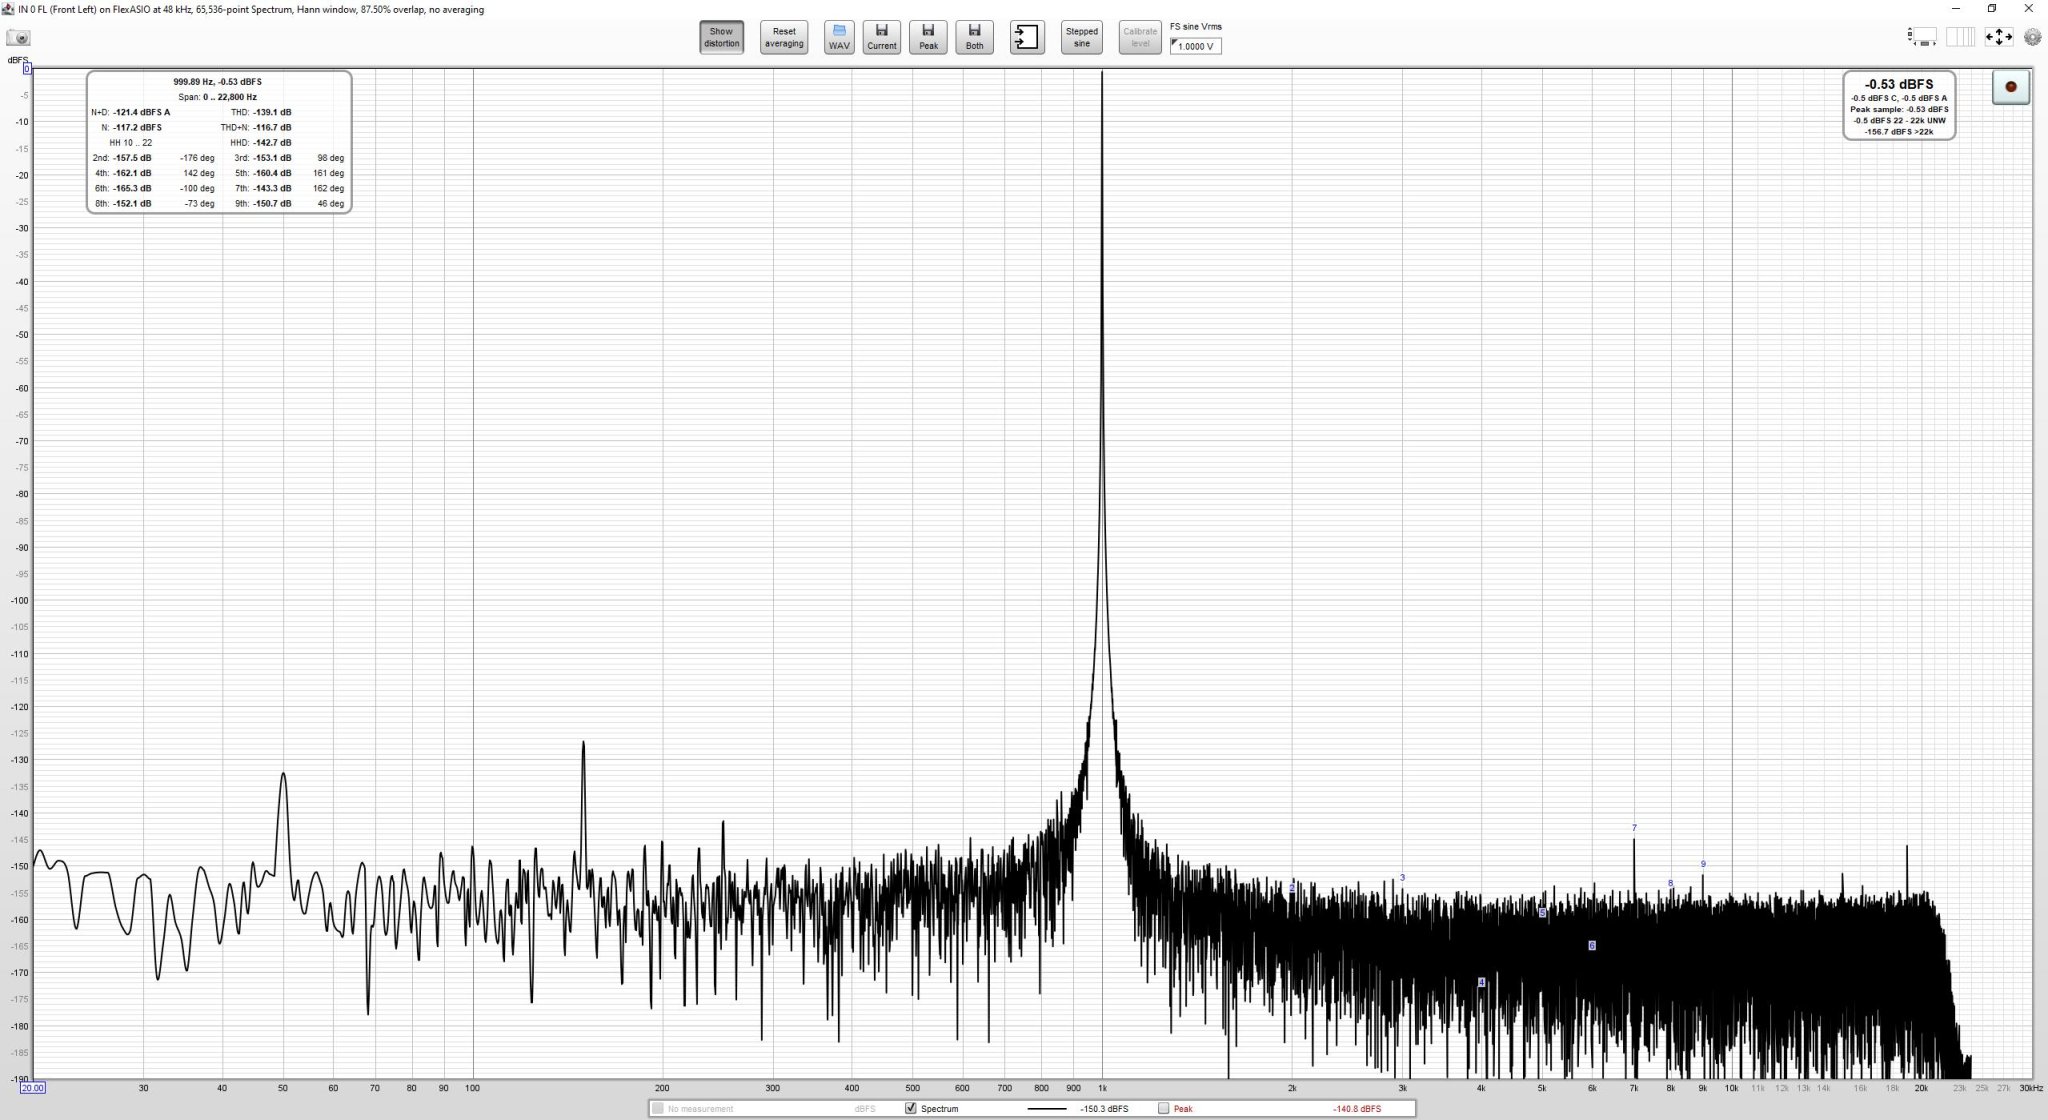Click the harmonic 4 marker on spectrum
The height and width of the screenshot is (1120, 2048).
coord(1482,982)
